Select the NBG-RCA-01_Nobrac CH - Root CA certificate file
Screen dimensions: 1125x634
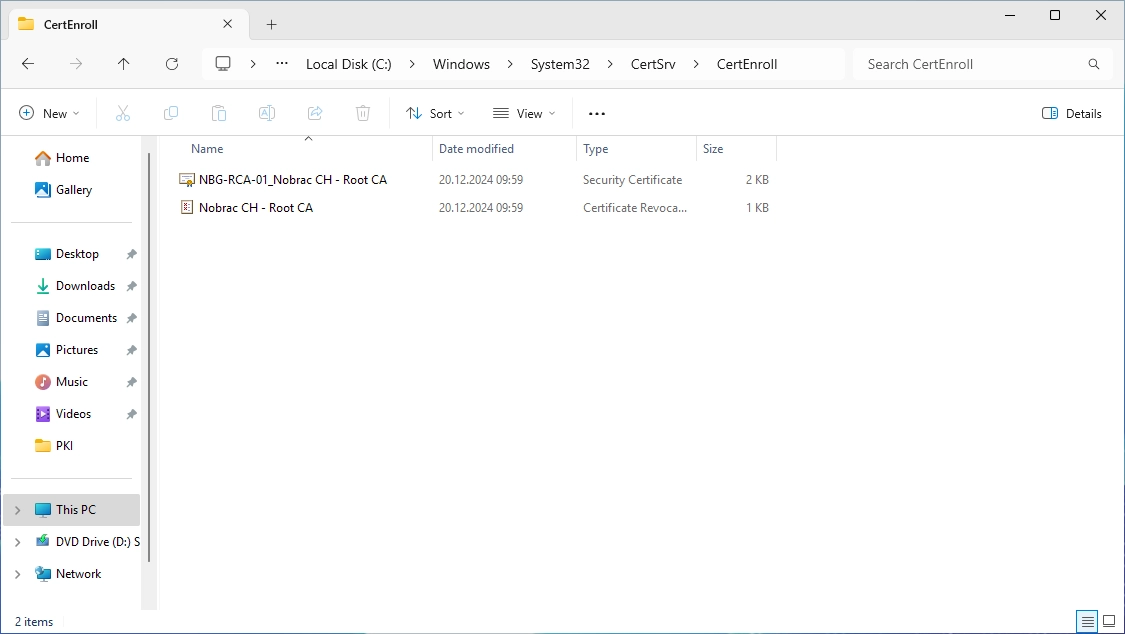pos(292,180)
